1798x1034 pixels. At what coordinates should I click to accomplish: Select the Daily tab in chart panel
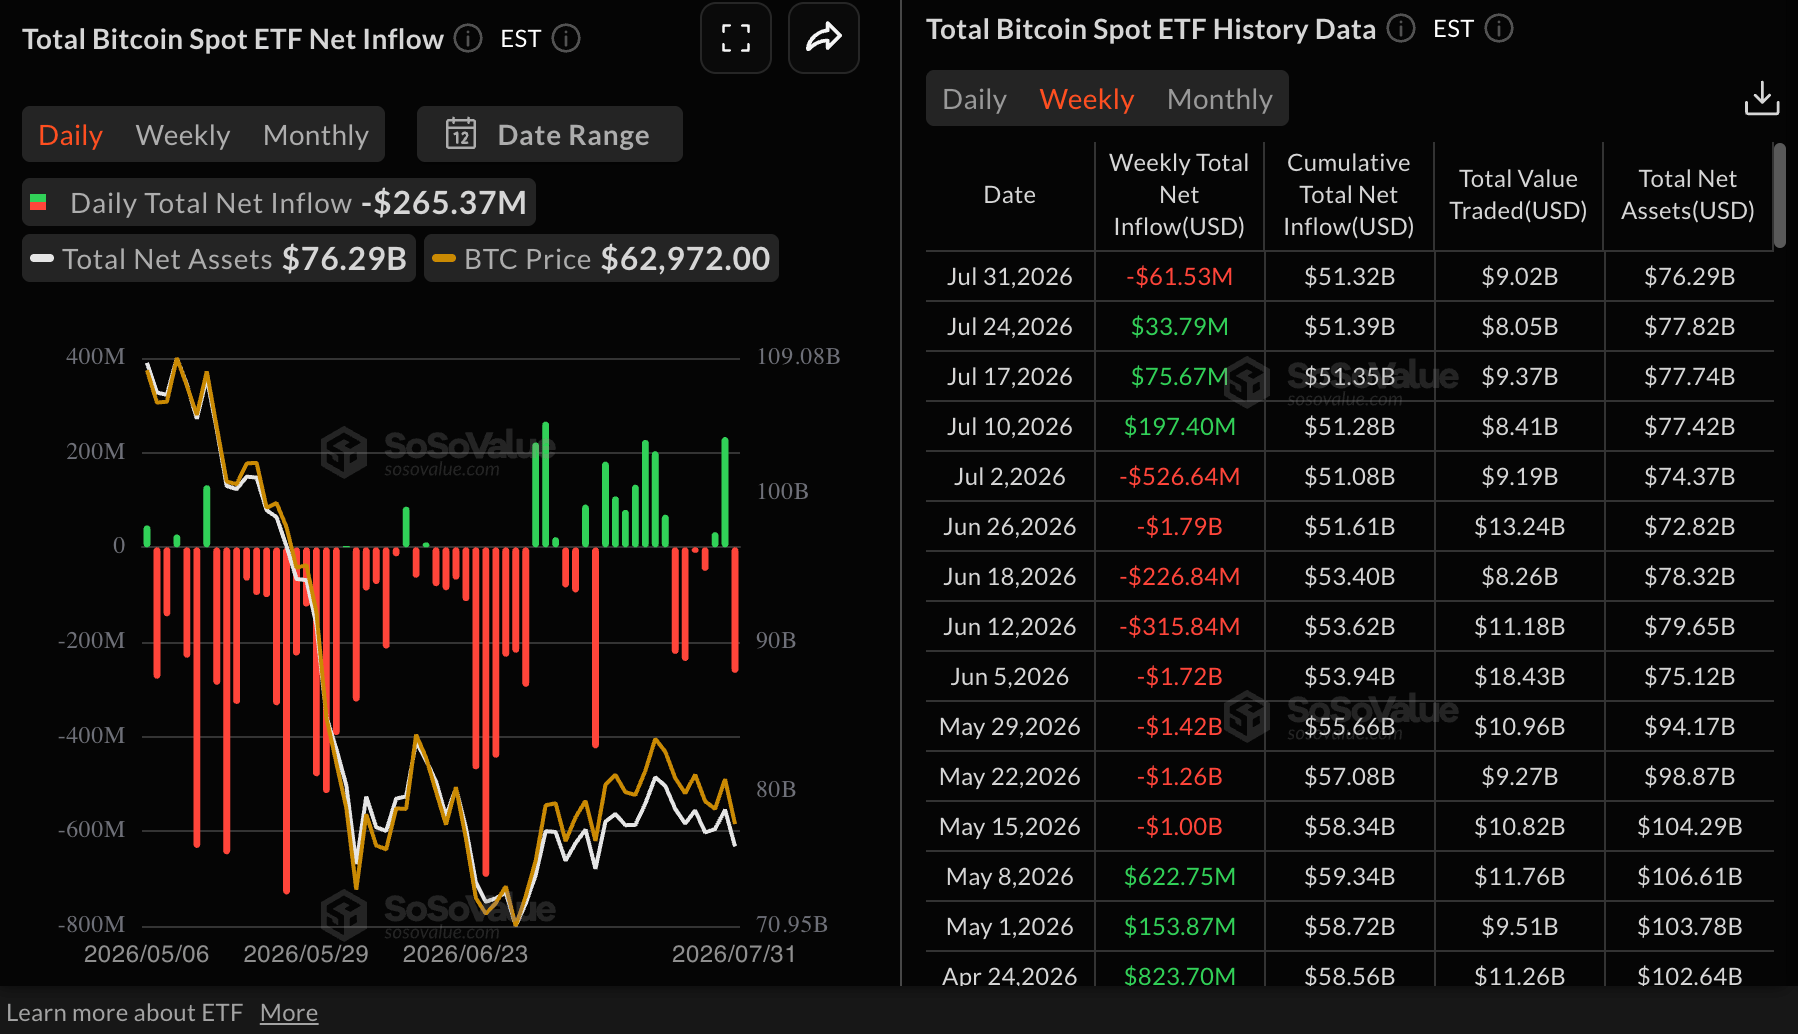point(71,135)
